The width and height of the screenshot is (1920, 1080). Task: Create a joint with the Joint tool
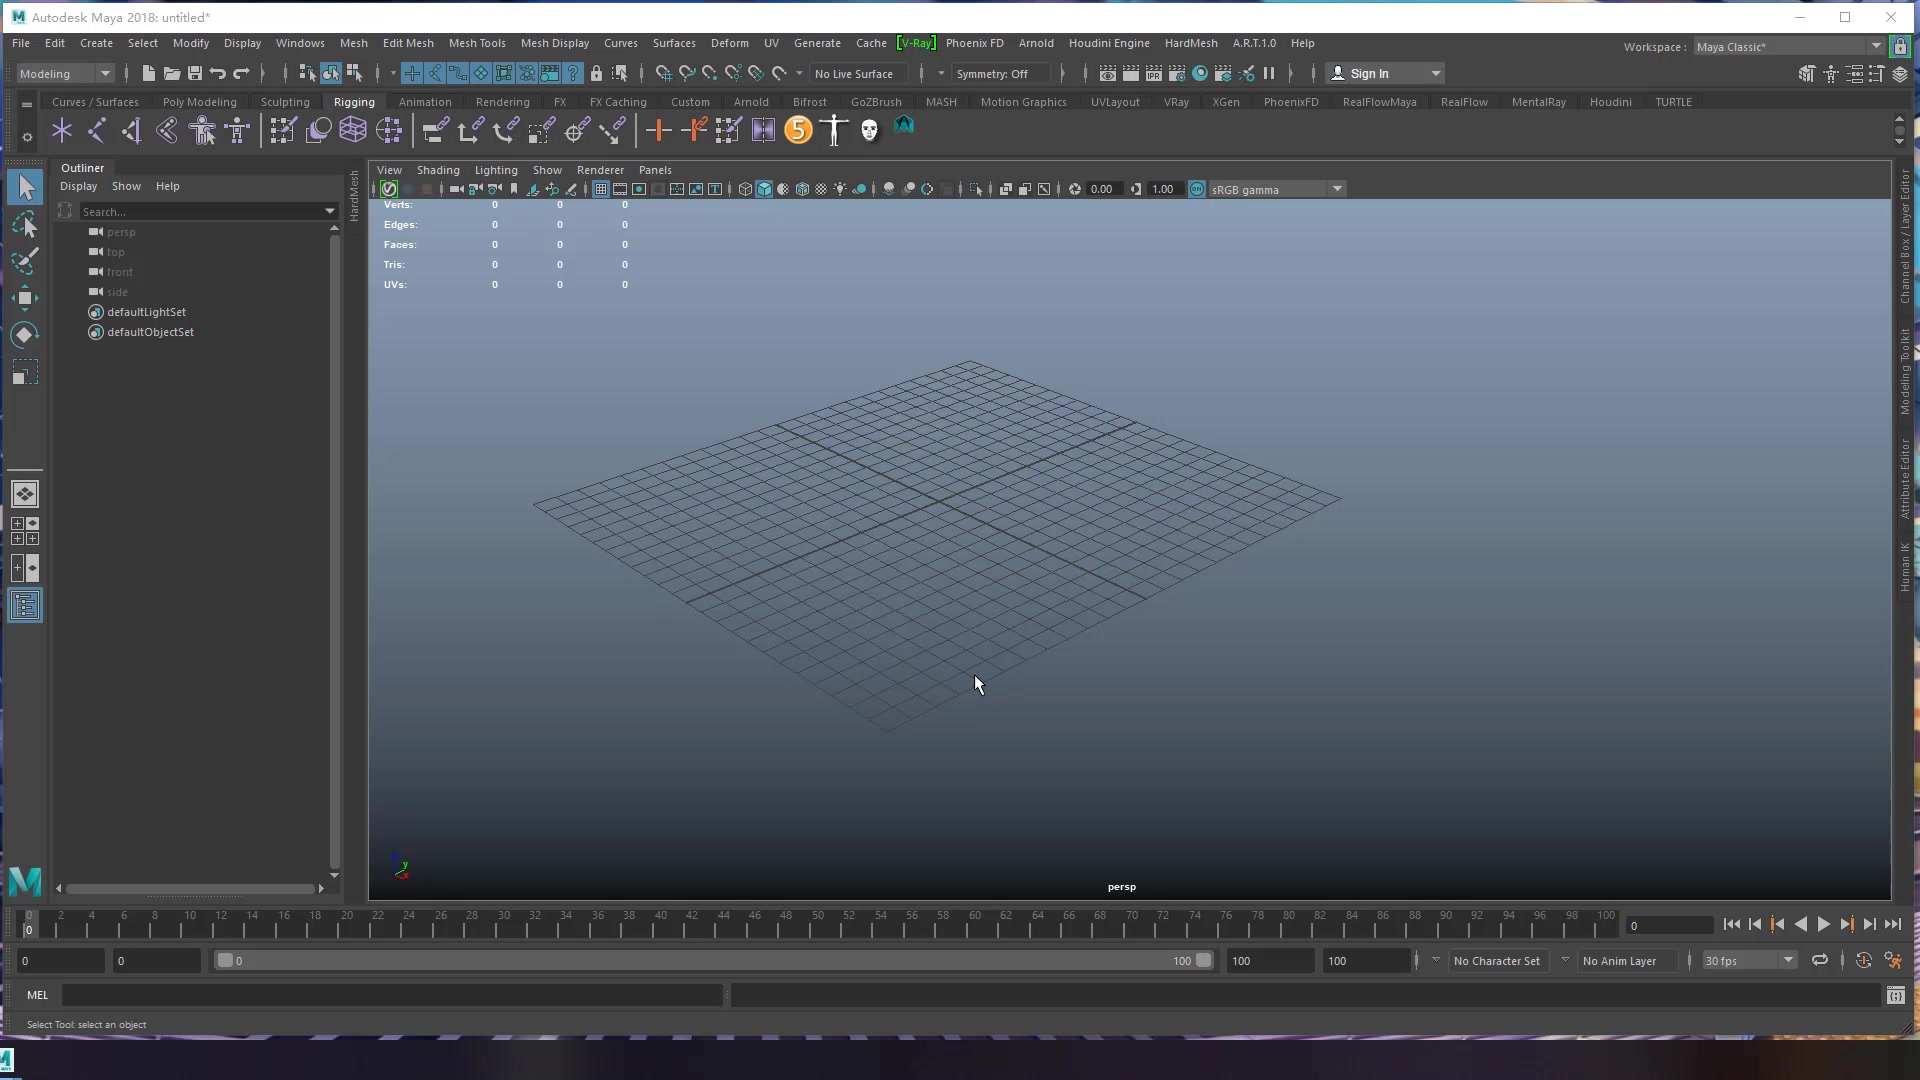pyautogui.click(x=60, y=130)
